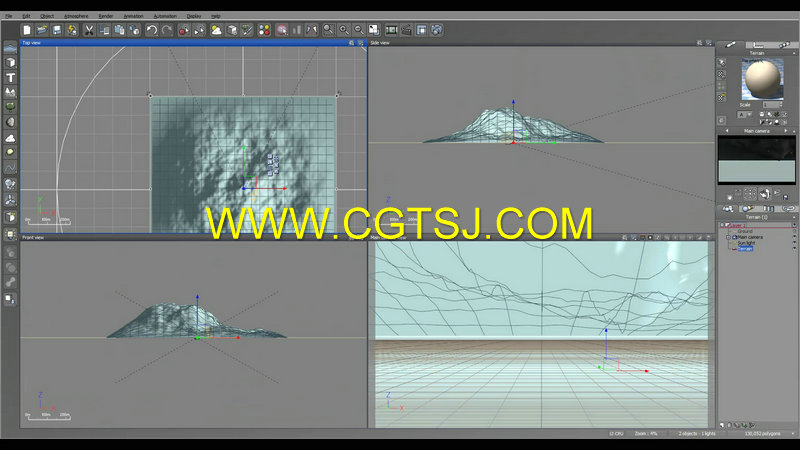This screenshot has width=800, height=450.
Task: Open the Atmosphere editor sun-cloud icon
Action: pos(216,30)
